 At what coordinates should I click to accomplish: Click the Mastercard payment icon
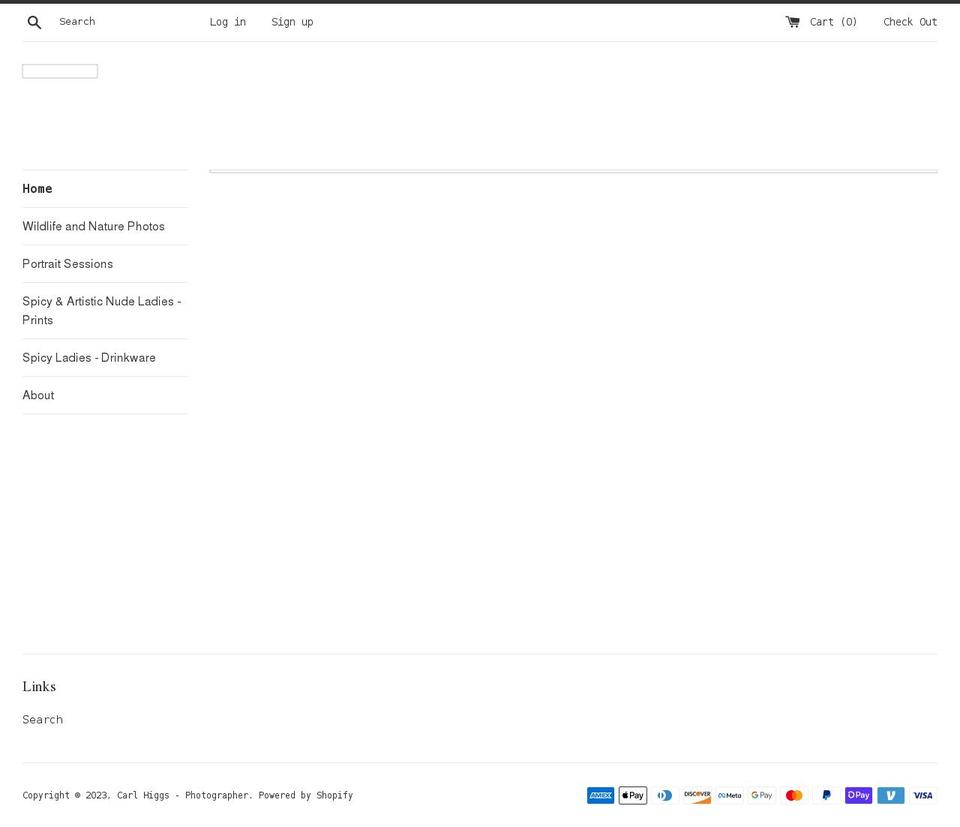tap(794, 795)
